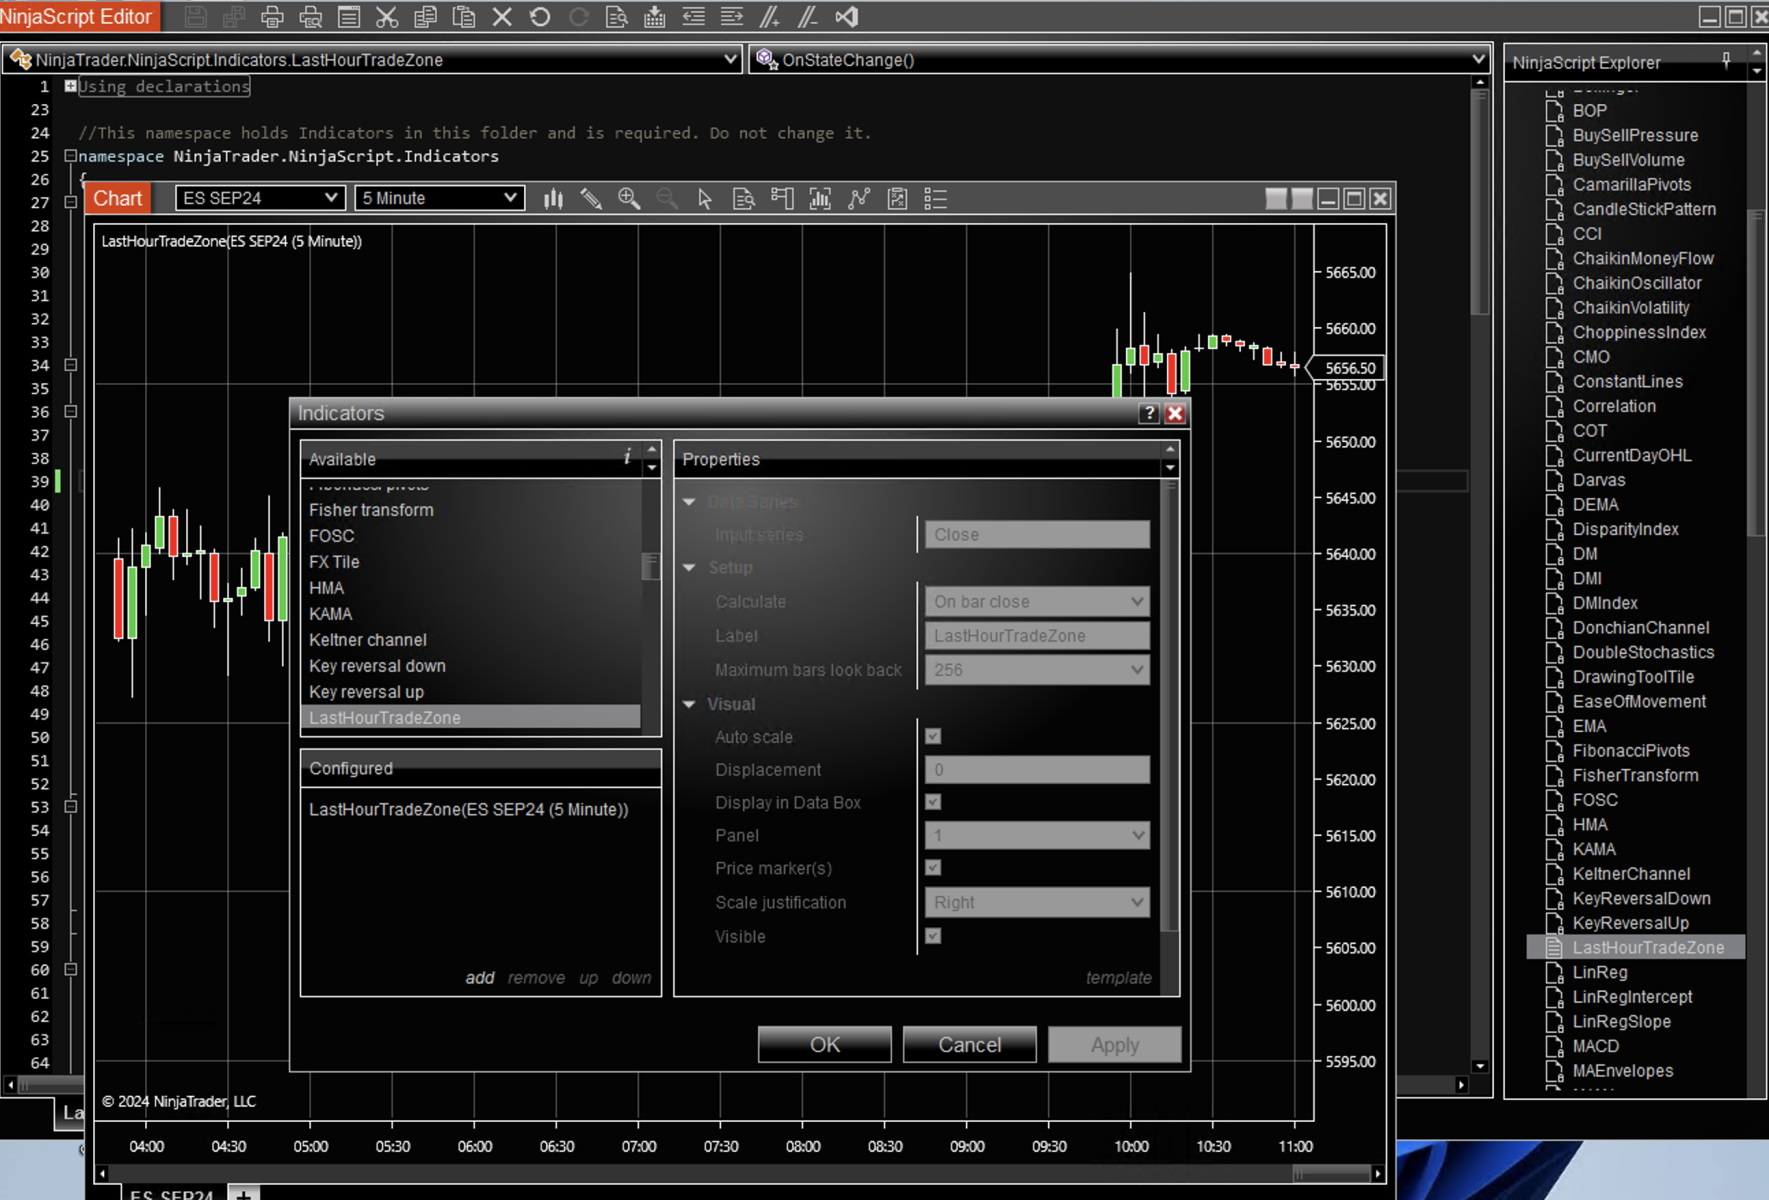Click Apply in the Indicators dialog
The image size is (1769, 1200).
(1115, 1045)
